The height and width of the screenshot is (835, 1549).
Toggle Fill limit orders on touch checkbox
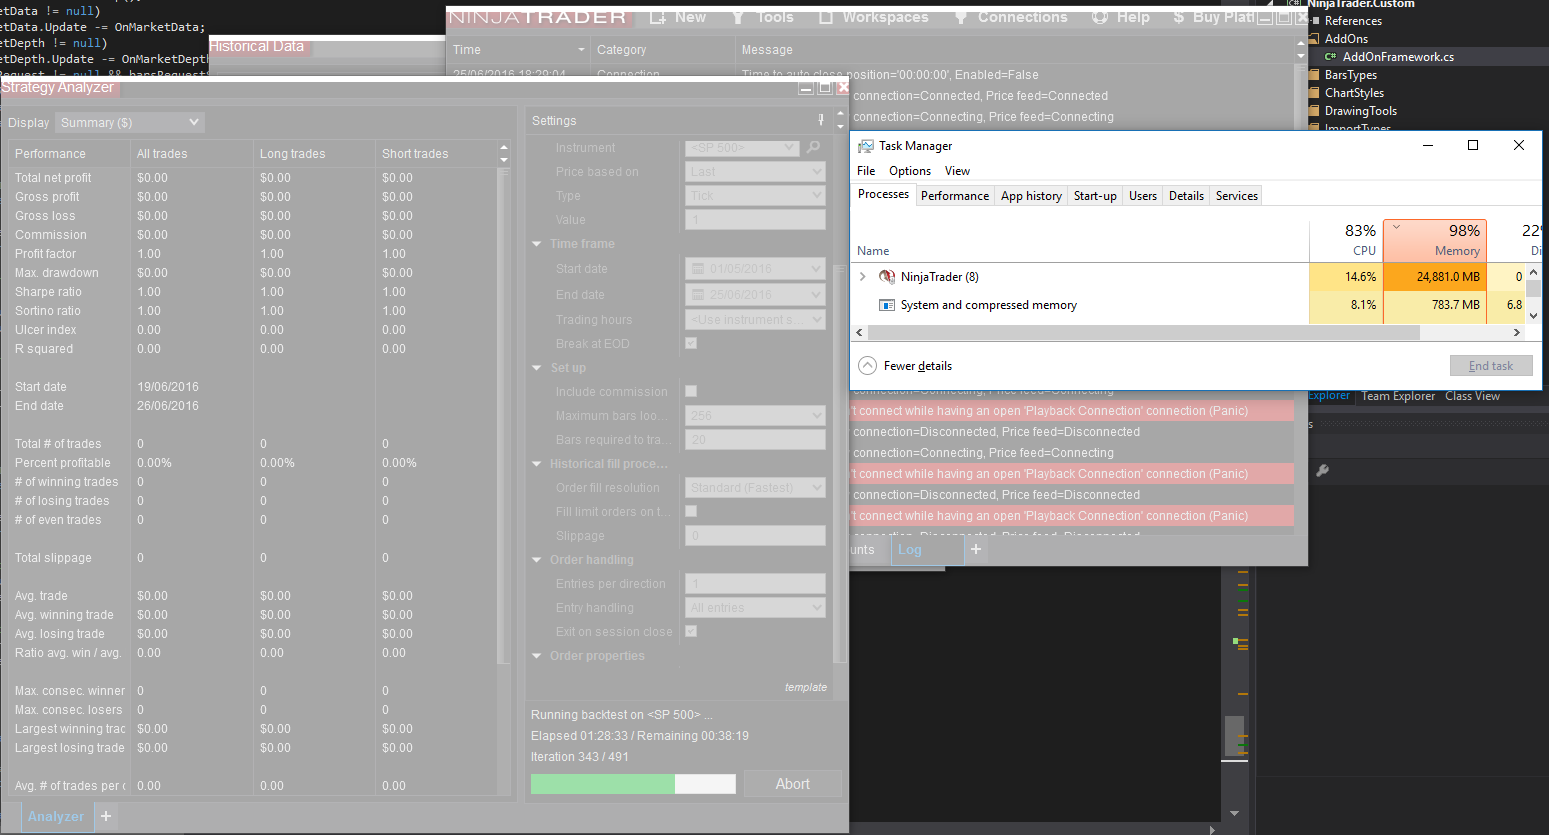click(x=691, y=511)
